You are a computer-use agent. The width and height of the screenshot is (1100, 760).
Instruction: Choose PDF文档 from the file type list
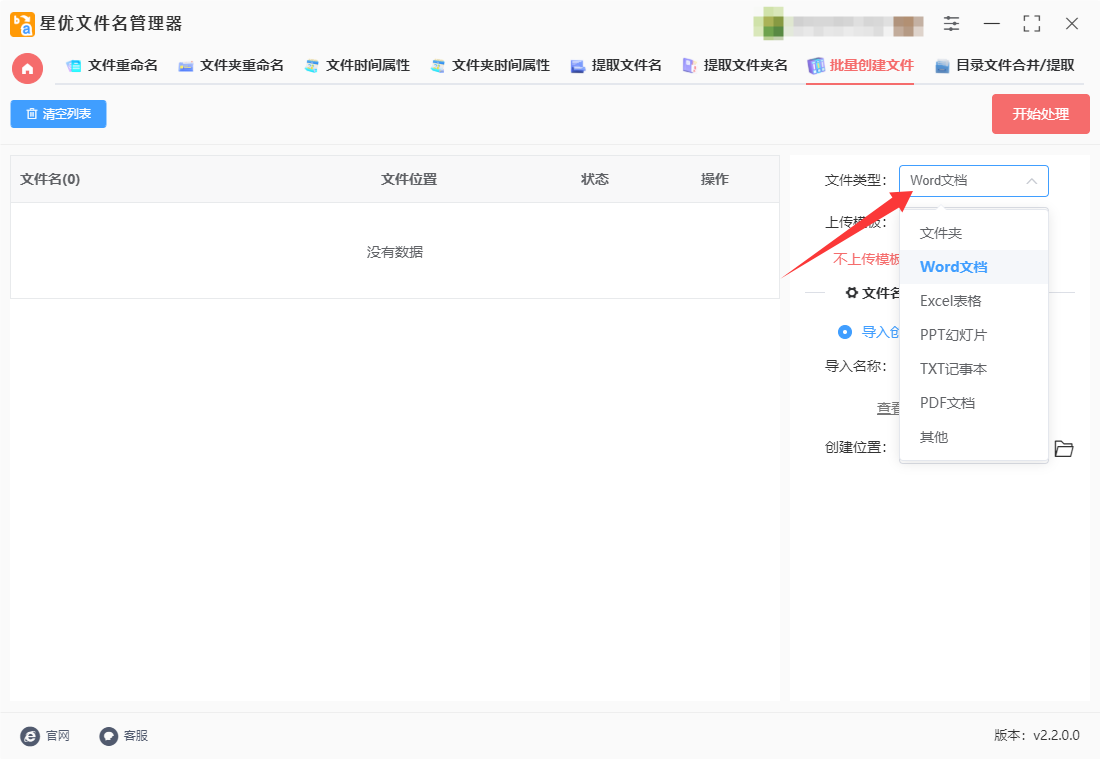pyautogui.click(x=974, y=403)
